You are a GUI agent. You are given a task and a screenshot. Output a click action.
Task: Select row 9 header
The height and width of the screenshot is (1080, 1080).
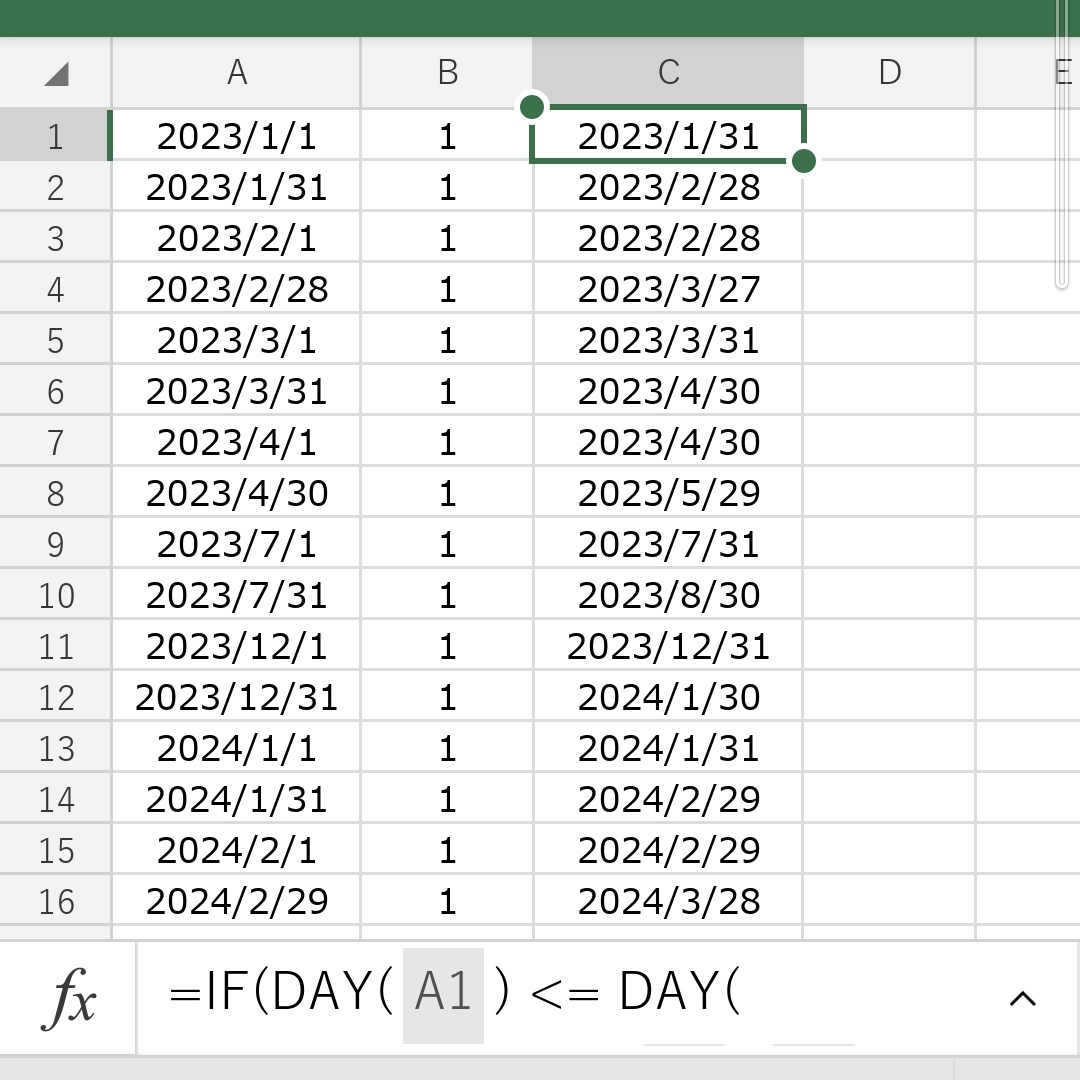55,544
